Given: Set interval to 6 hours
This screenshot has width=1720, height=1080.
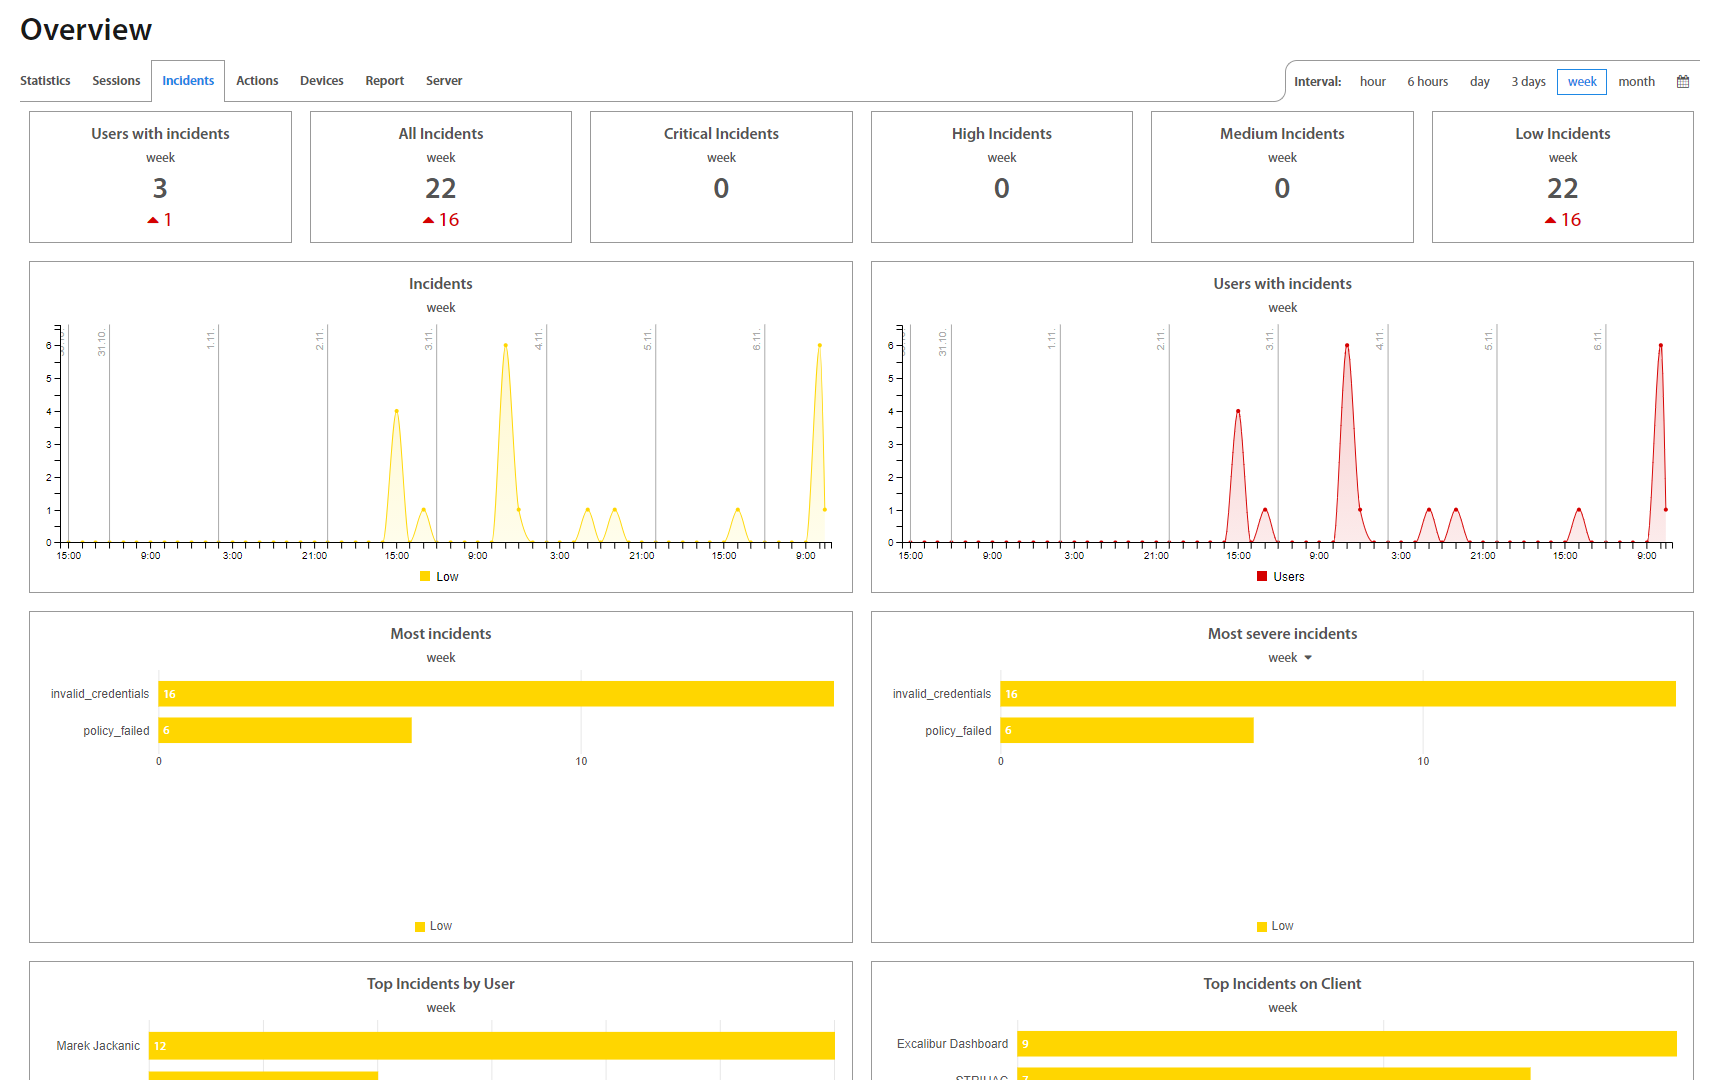Looking at the screenshot, I should pos(1427,82).
